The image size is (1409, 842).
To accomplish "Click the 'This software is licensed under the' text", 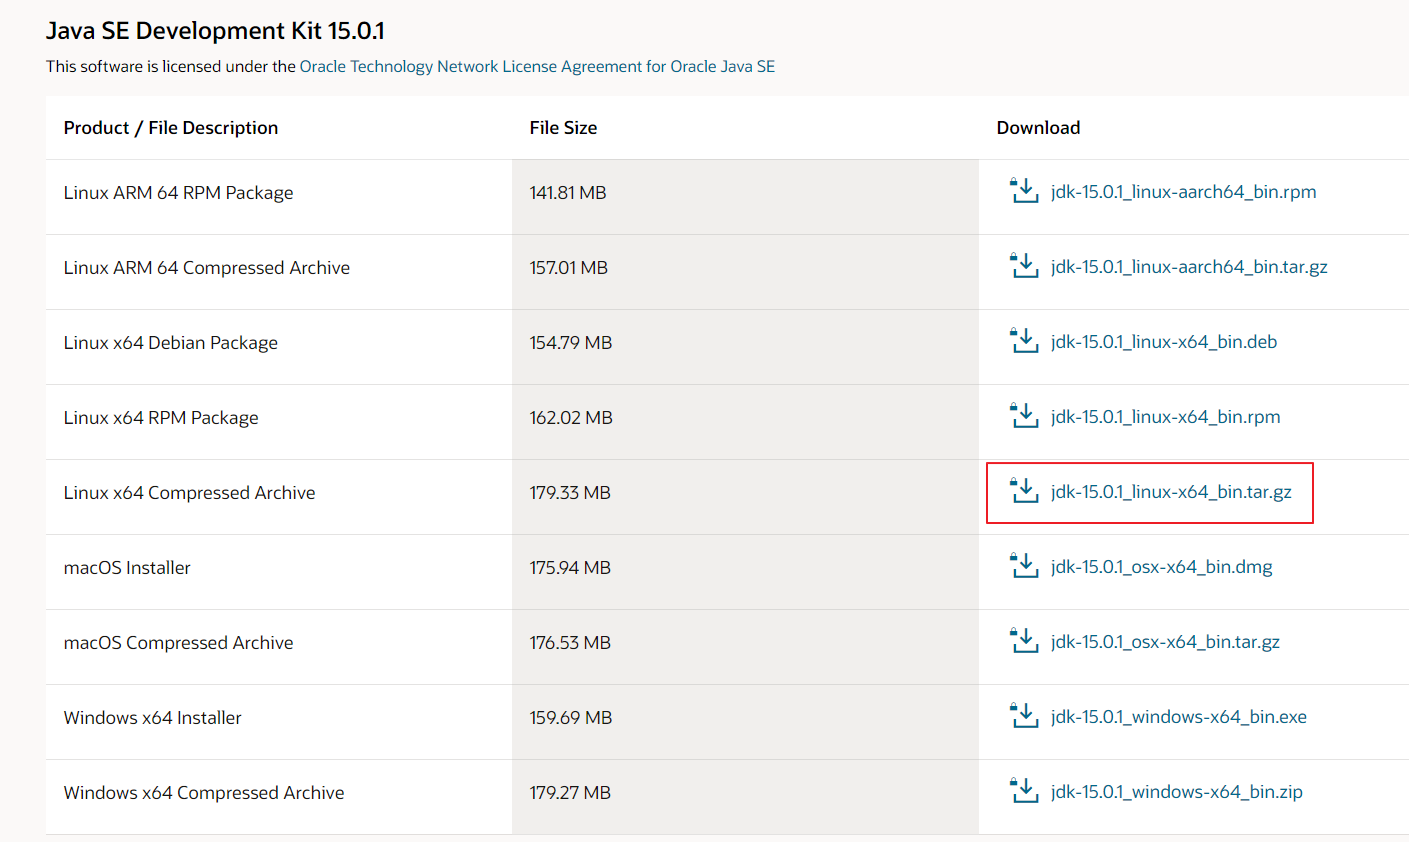I will pyautogui.click(x=171, y=66).
